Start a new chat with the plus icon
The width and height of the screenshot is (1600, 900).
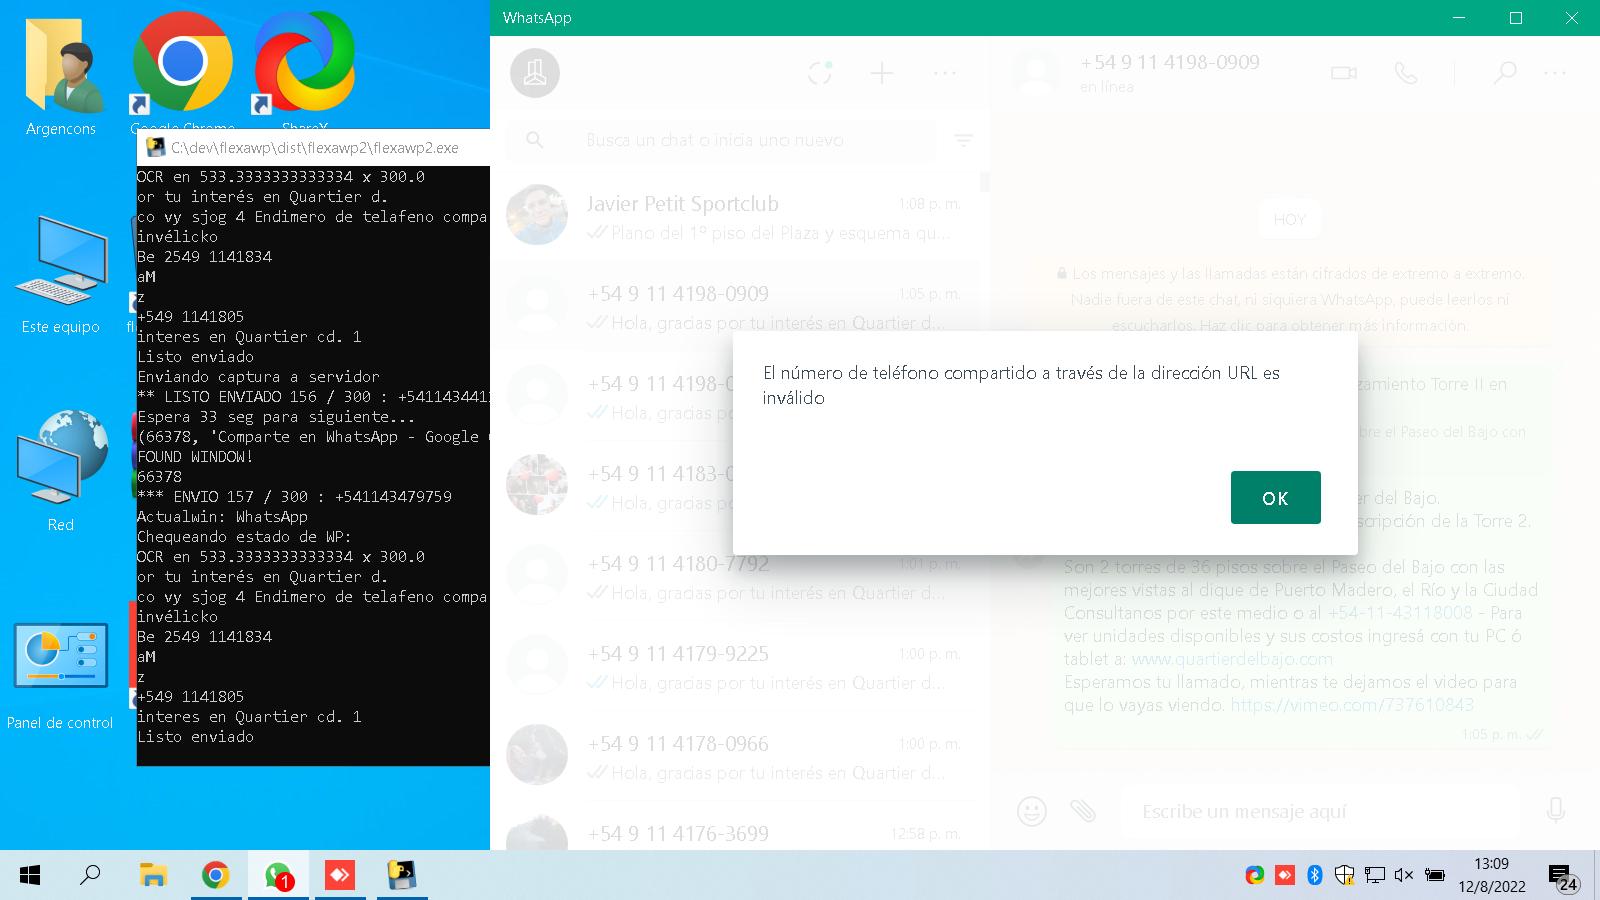(882, 73)
